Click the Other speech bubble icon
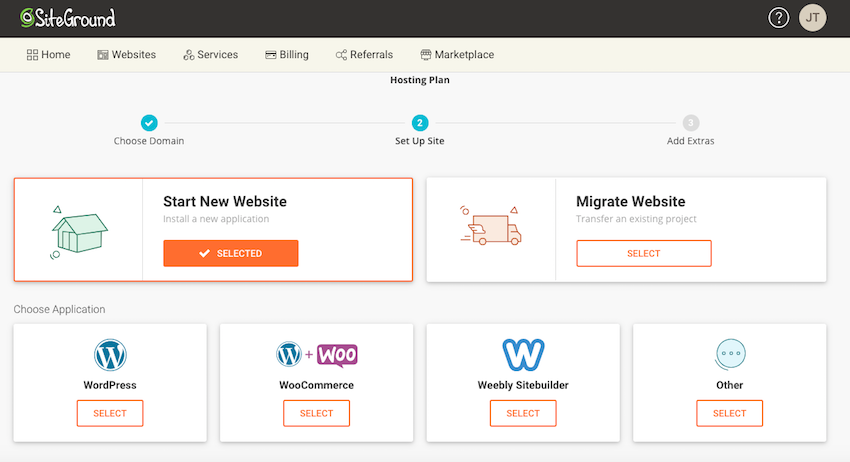850x462 pixels. [x=730, y=354]
